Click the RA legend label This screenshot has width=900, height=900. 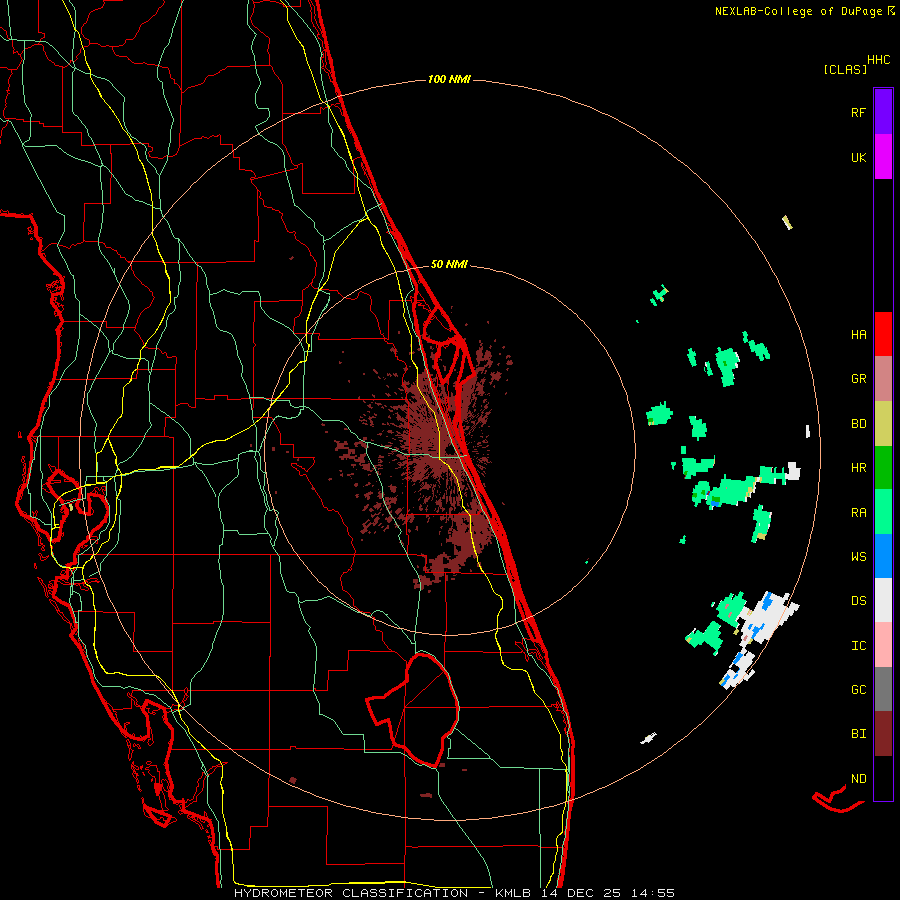858,512
